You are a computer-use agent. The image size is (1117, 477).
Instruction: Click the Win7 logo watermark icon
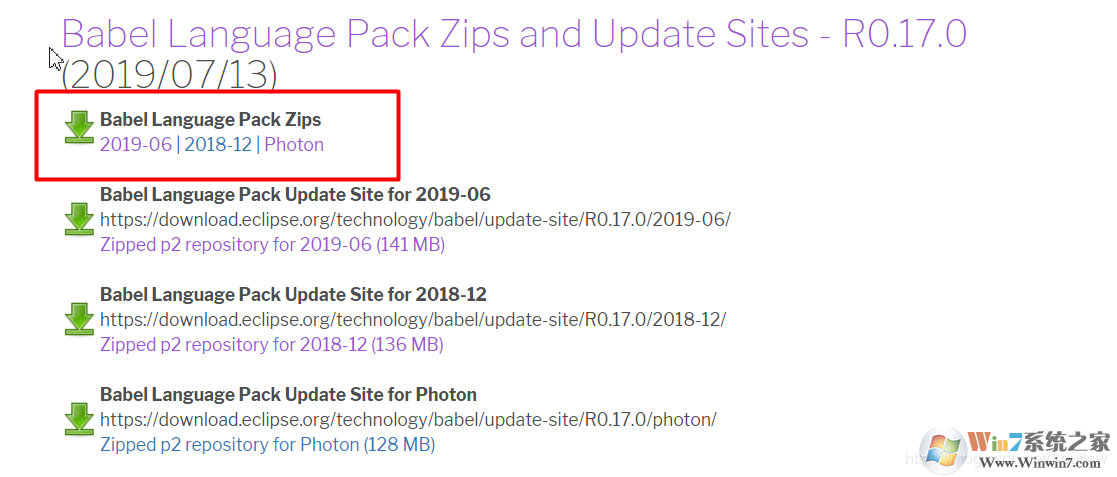coord(942,451)
